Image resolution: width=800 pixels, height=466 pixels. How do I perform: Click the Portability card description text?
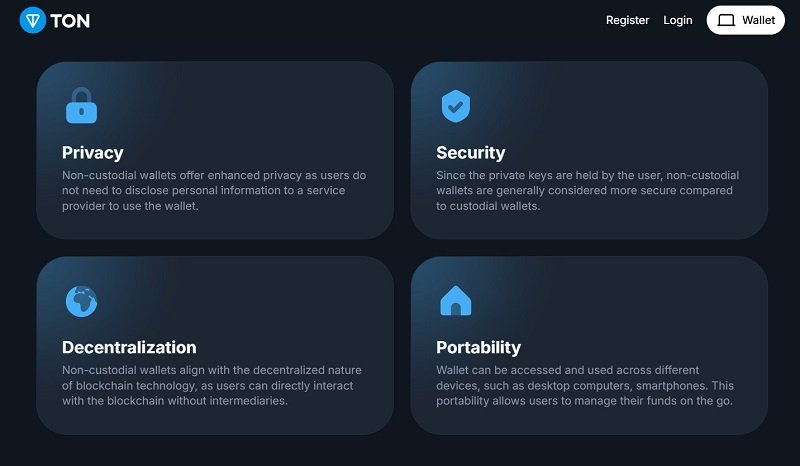[585, 385]
